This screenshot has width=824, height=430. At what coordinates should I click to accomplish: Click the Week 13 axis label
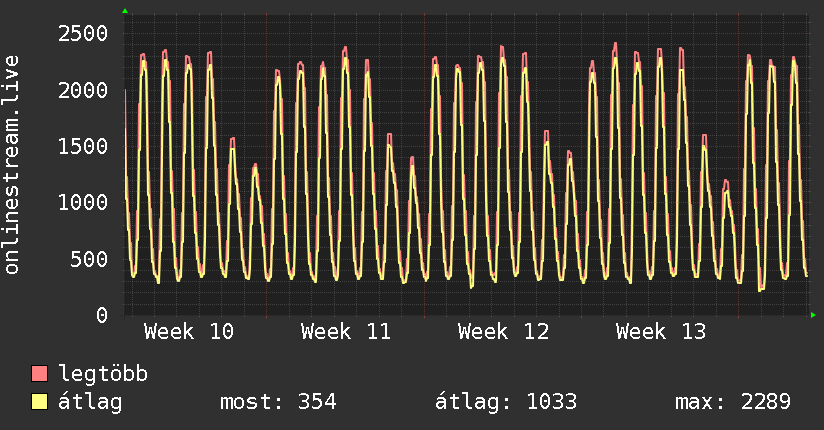point(661,332)
